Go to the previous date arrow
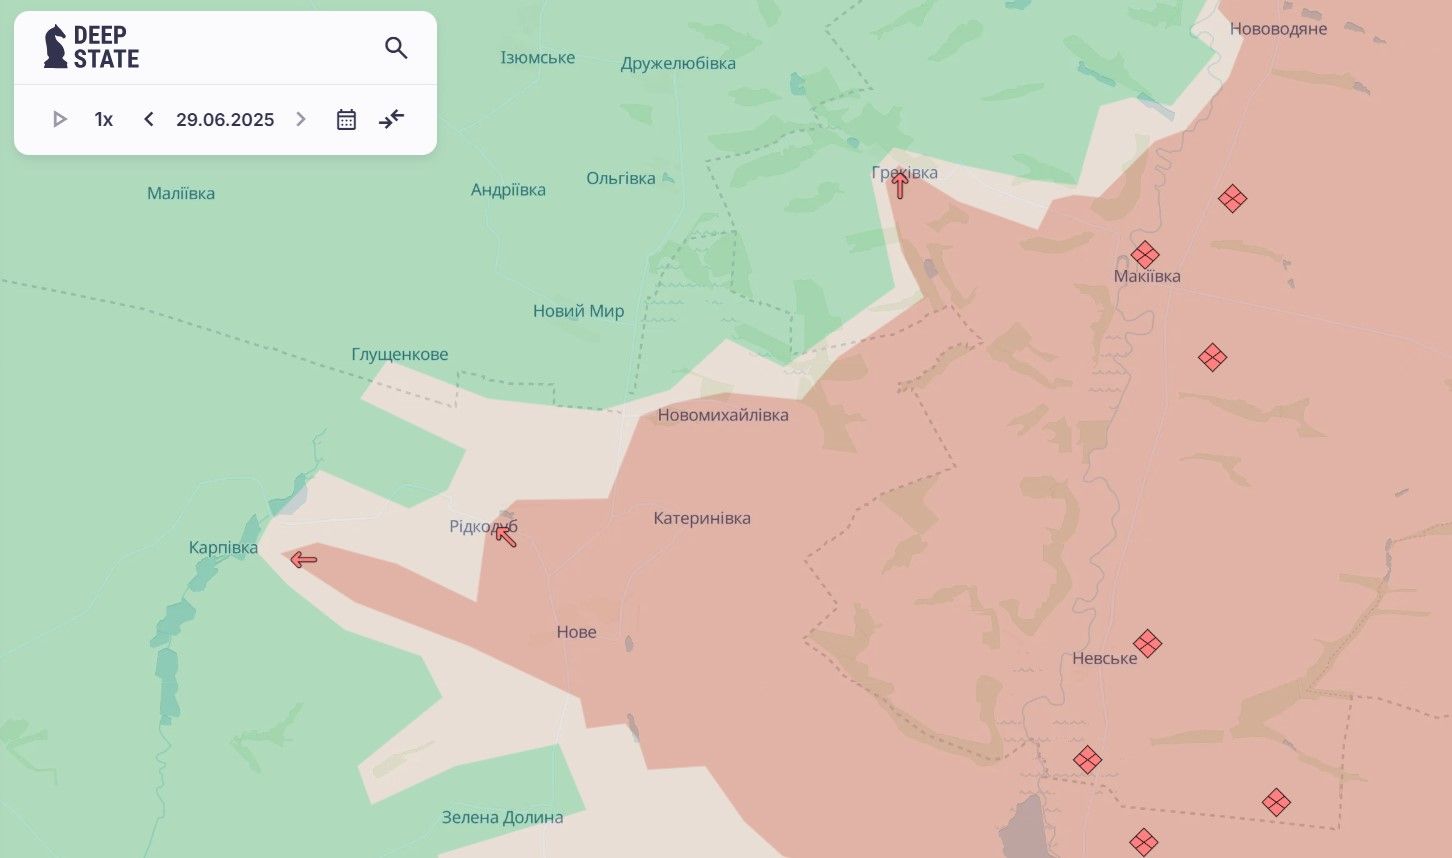Viewport: 1452px width, 858px height. (149, 120)
